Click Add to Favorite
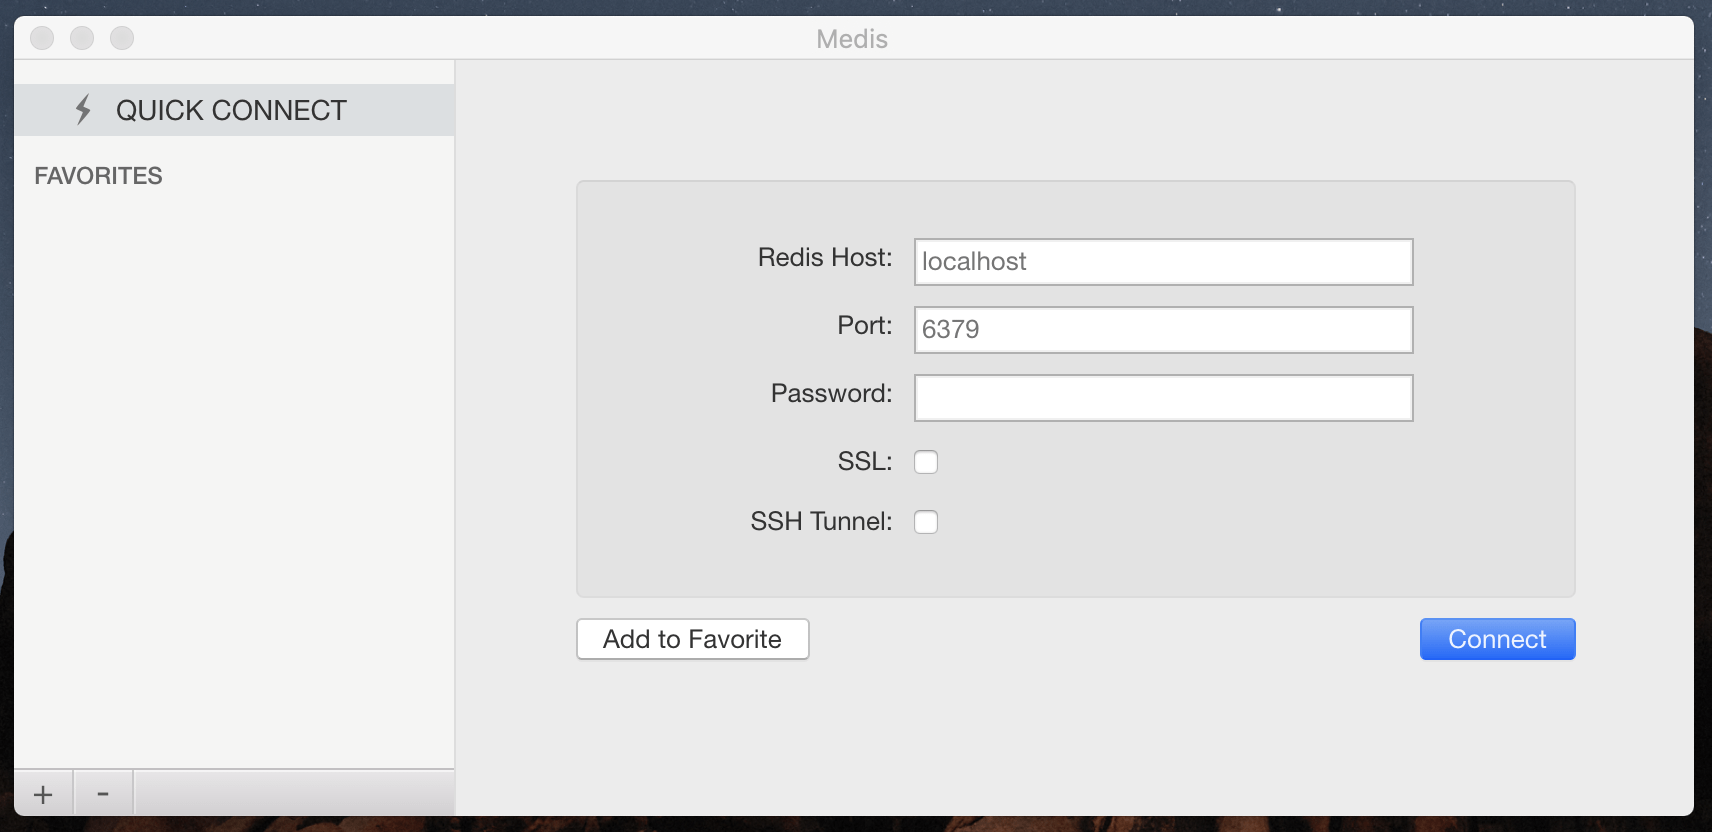 pyautogui.click(x=692, y=639)
